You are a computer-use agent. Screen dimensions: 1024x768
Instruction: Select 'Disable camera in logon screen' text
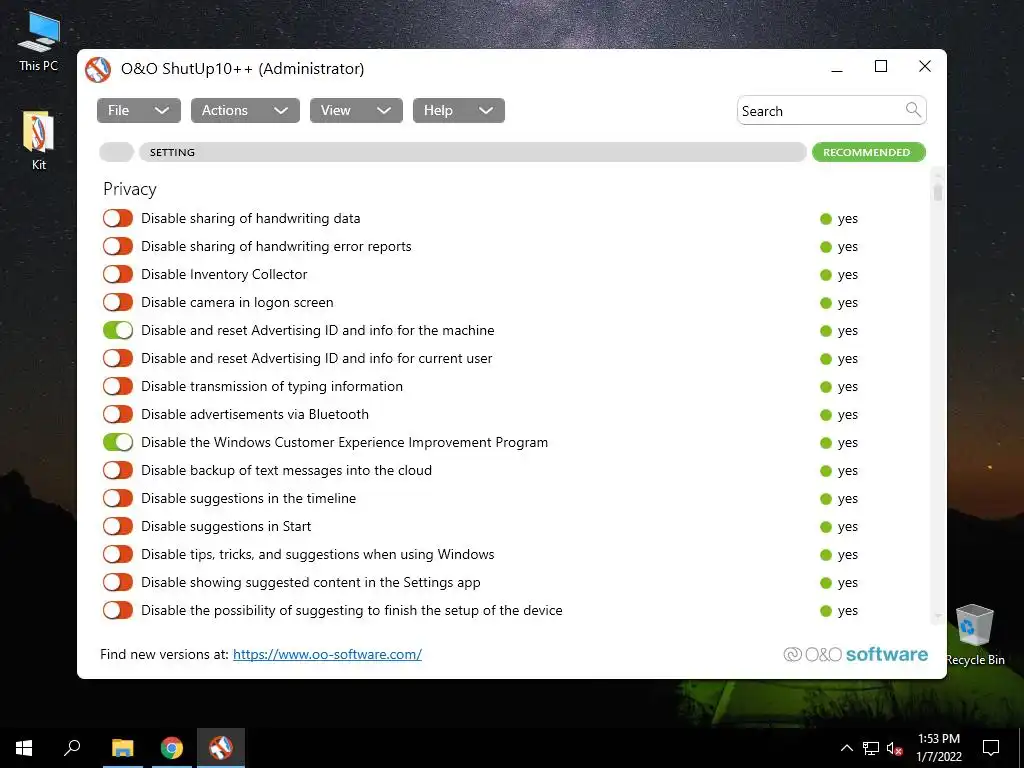pyautogui.click(x=237, y=302)
